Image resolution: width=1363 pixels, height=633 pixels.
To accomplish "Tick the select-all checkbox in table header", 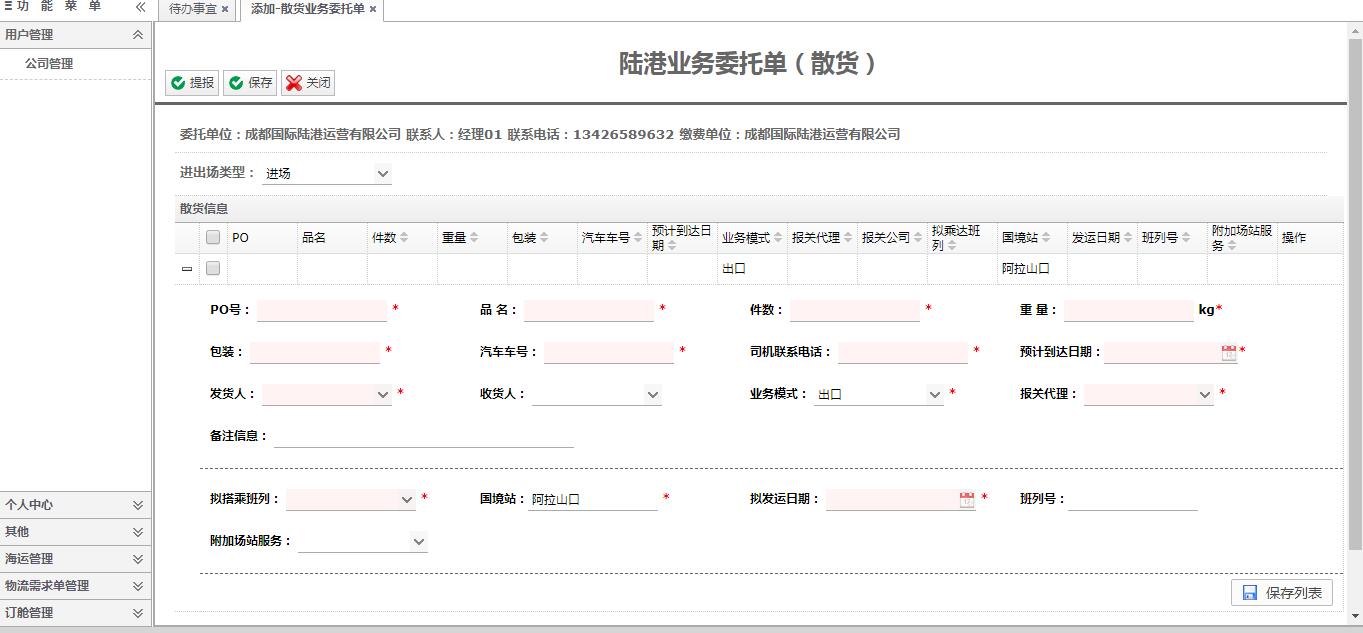I will tap(213, 237).
